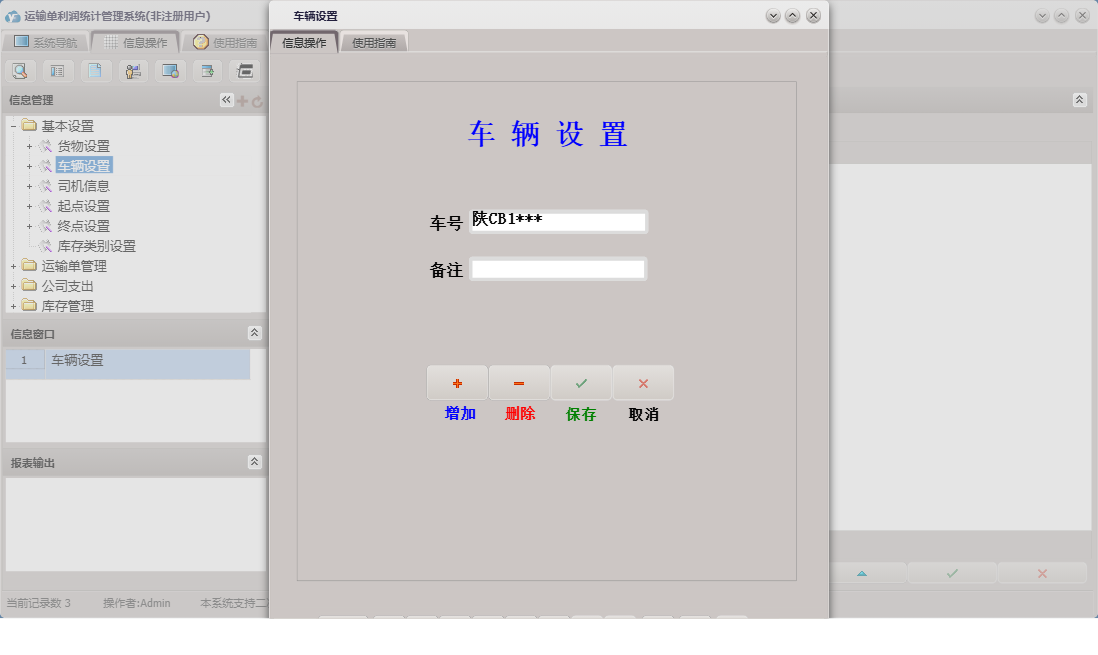Click inside the 备注 remark input field

[557, 268]
